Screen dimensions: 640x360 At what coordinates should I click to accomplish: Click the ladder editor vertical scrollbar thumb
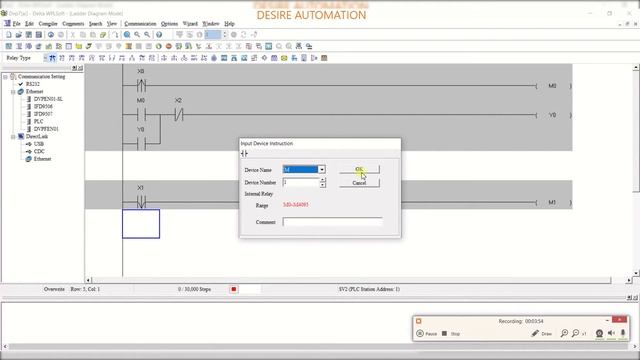click(636, 131)
